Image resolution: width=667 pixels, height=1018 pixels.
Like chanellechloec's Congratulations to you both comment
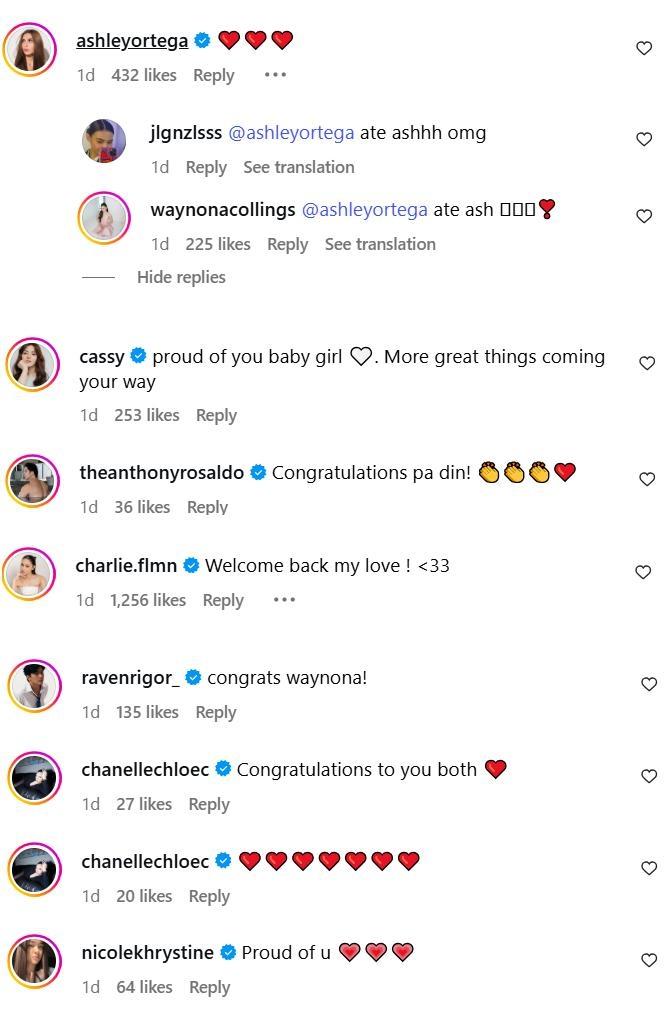[x=649, y=776]
